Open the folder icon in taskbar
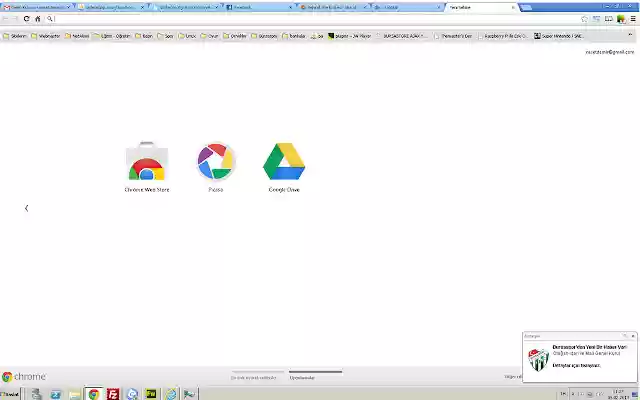 75,394
